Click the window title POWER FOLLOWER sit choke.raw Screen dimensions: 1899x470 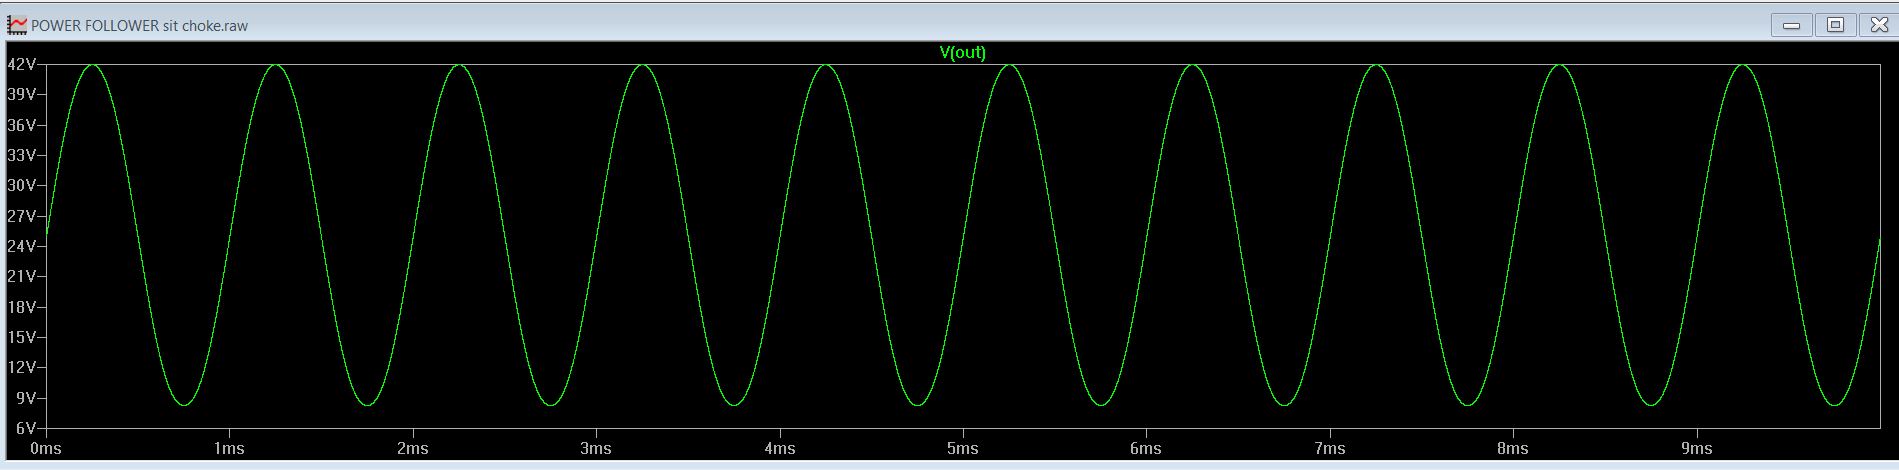(140, 26)
